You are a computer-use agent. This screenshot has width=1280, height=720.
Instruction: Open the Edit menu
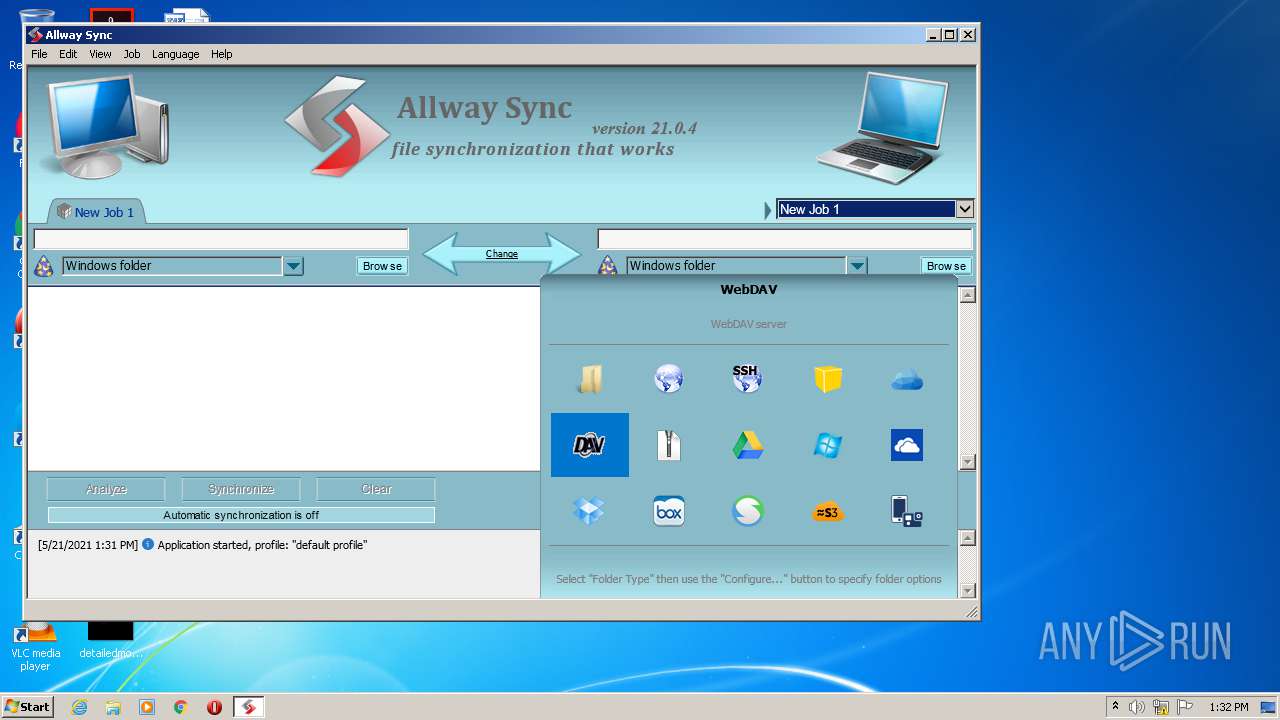pyautogui.click(x=68, y=54)
